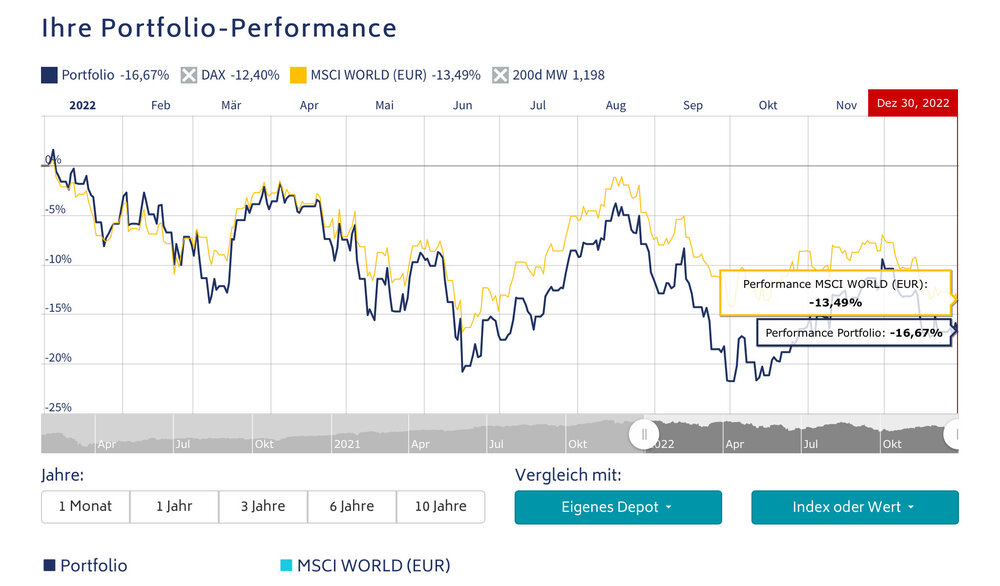Enable the DAX comparison checkbox
Screen dimensions: 1000x586
click(x=189, y=75)
